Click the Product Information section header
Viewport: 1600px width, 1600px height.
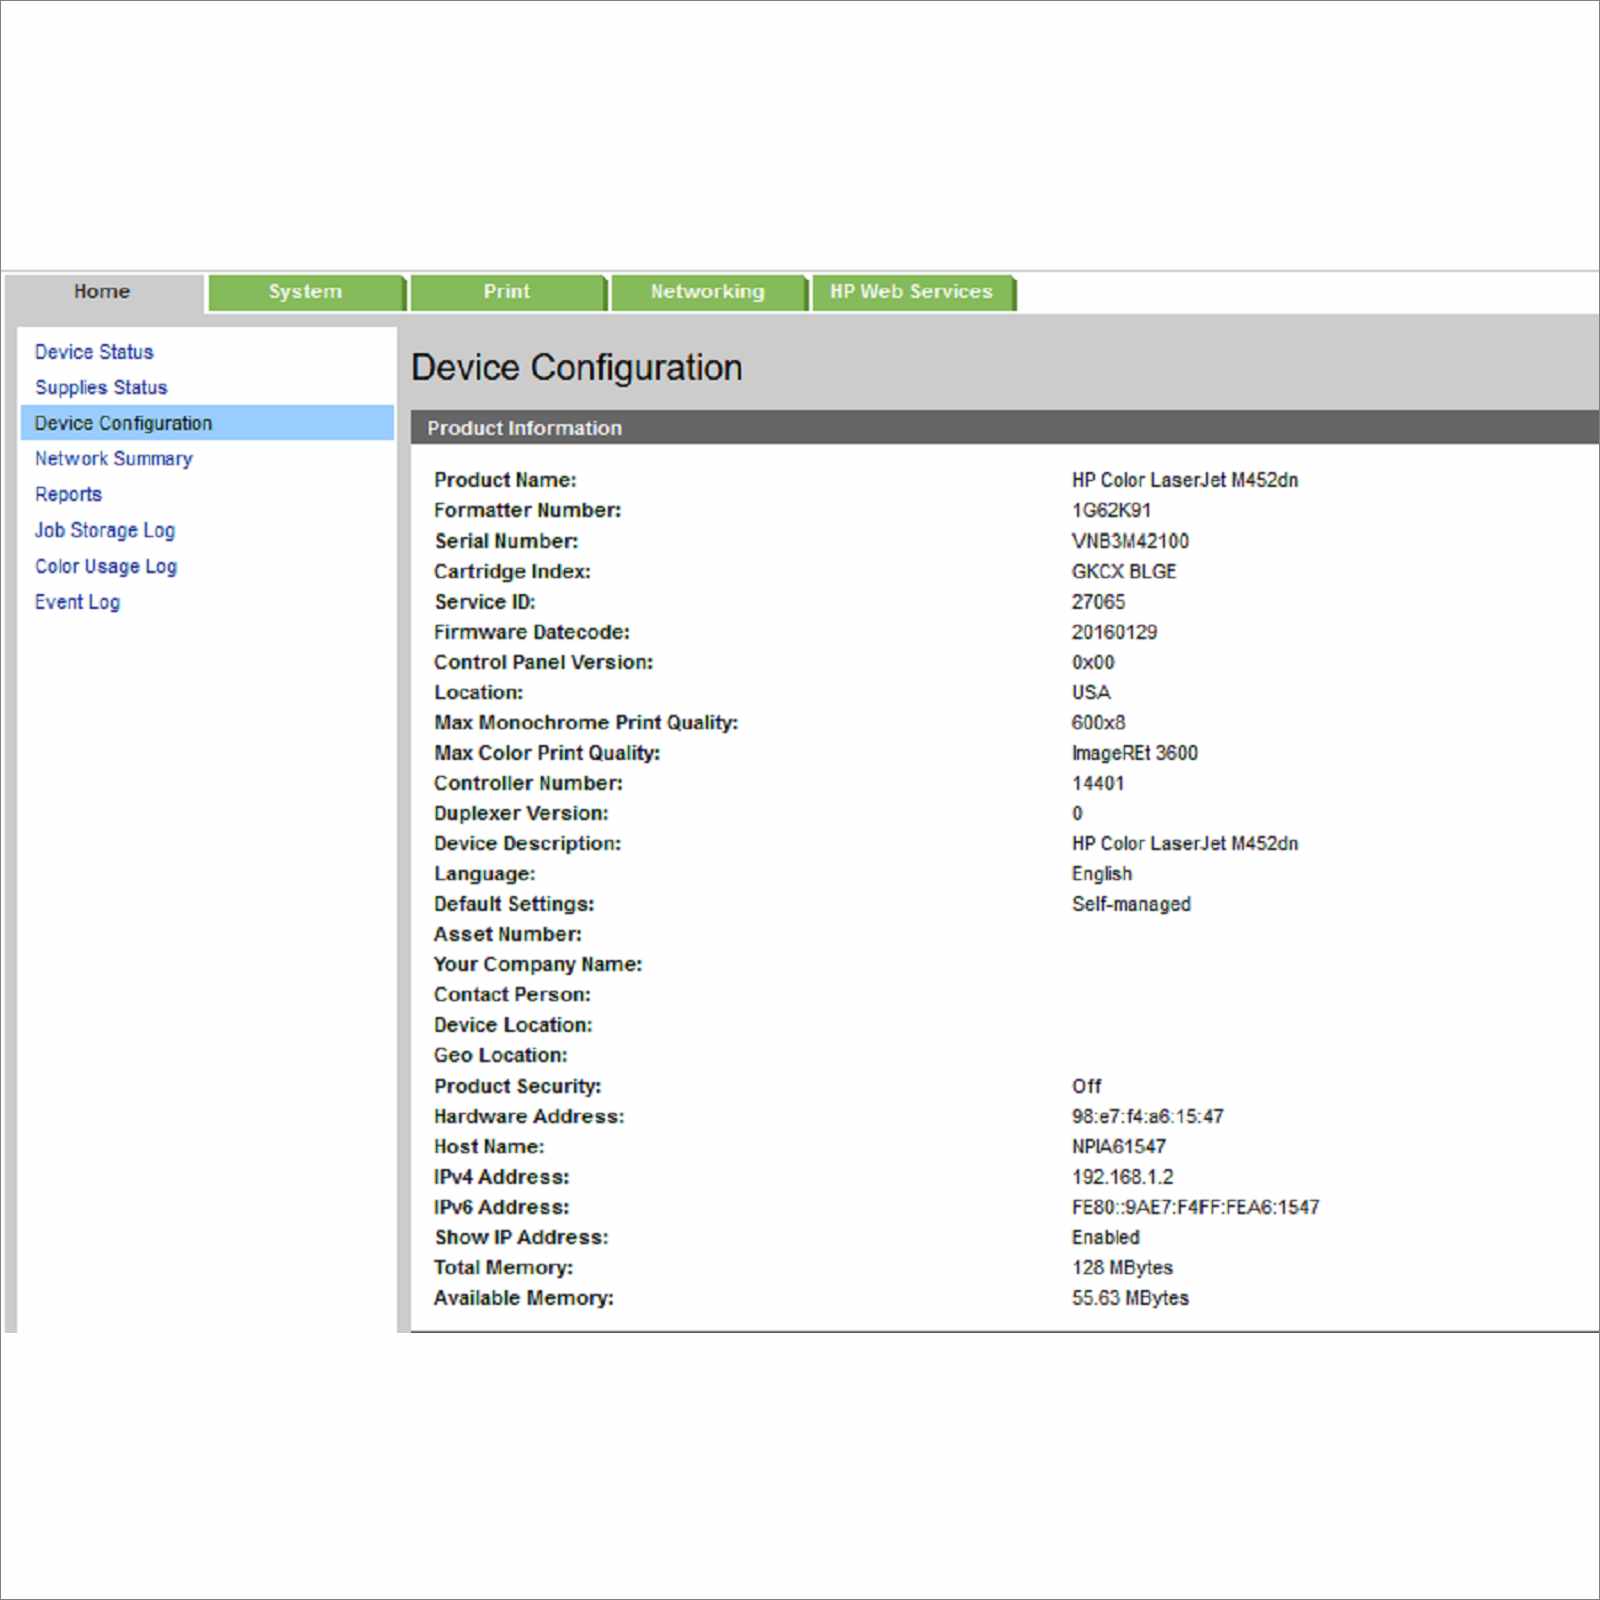[1005, 428]
